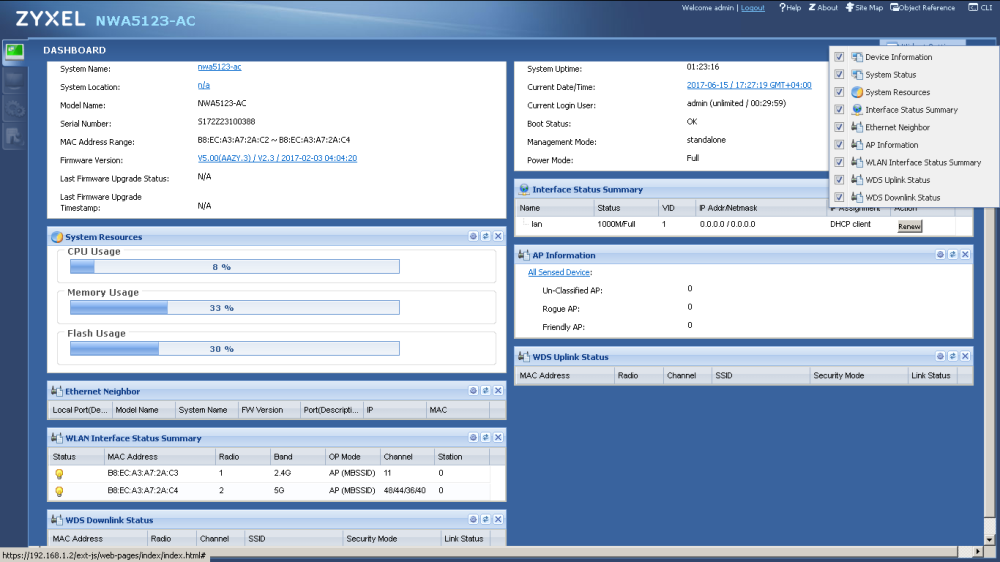
Task: Click the Logout link
Action: point(753,8)
